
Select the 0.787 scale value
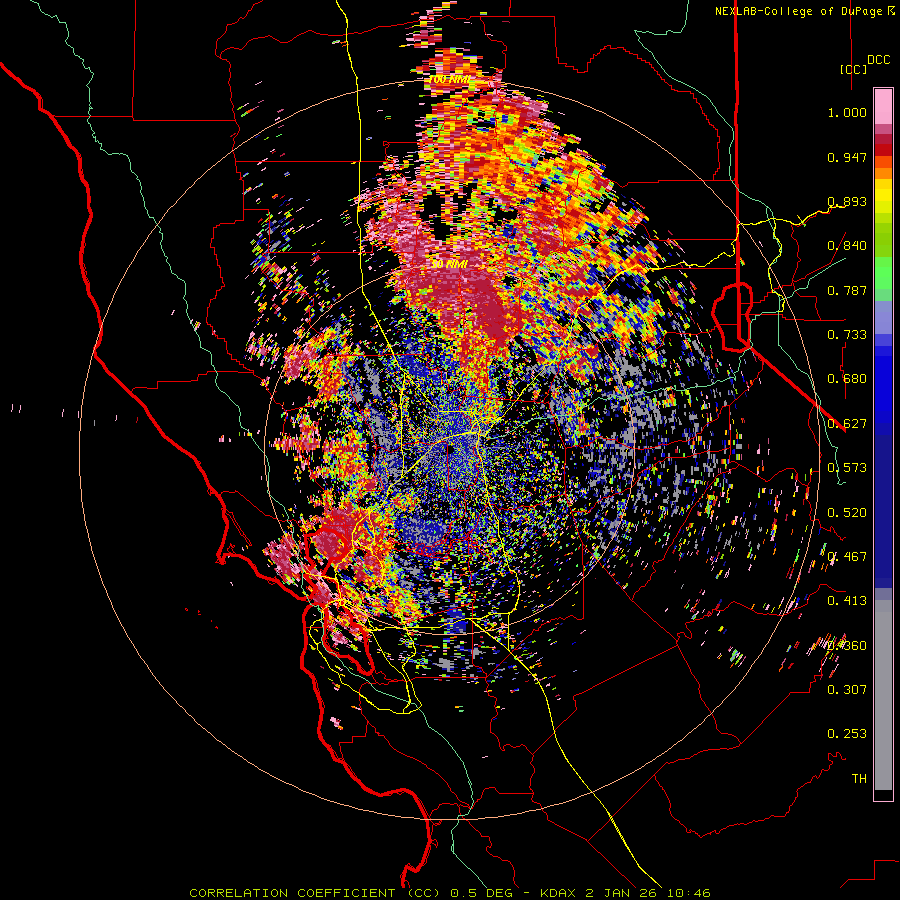(x=847, y=290)
